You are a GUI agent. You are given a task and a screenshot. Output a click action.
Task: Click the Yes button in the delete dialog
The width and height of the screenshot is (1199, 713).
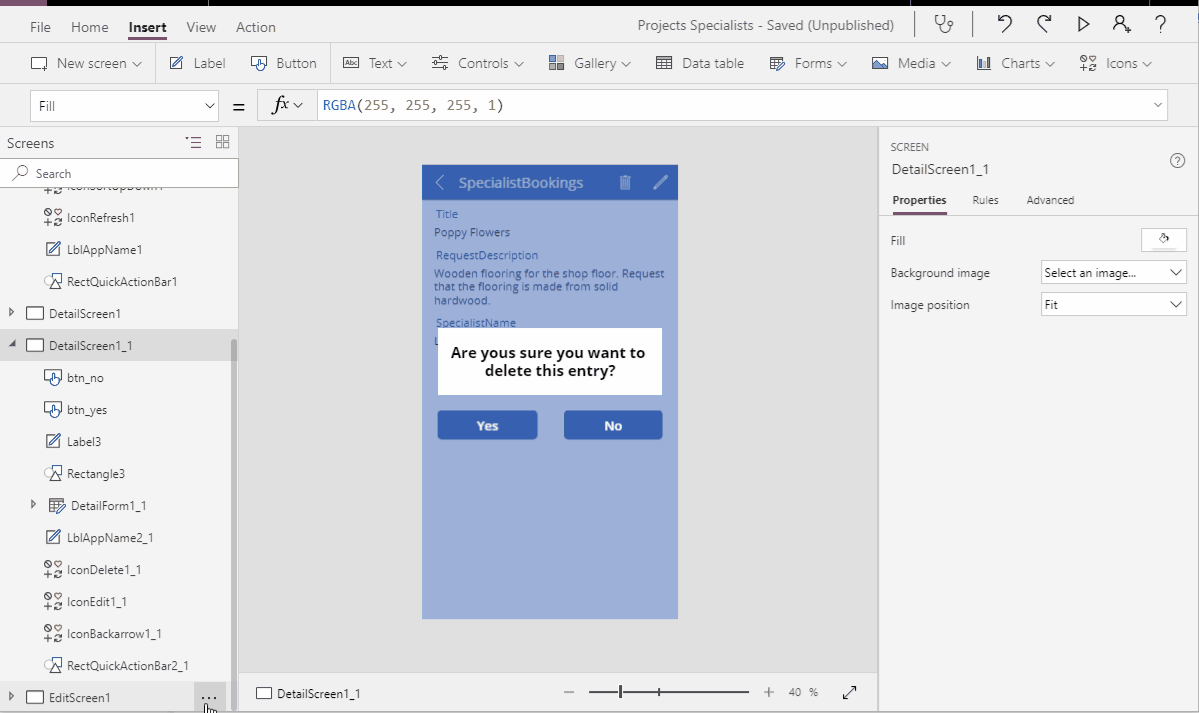point(487,425)
